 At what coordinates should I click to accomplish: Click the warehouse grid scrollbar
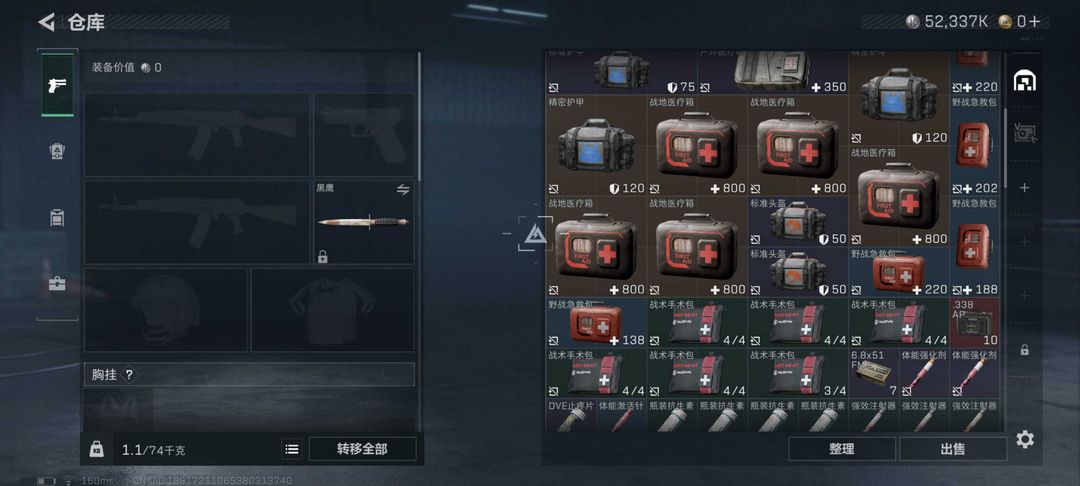click(x=1006, y=148)
